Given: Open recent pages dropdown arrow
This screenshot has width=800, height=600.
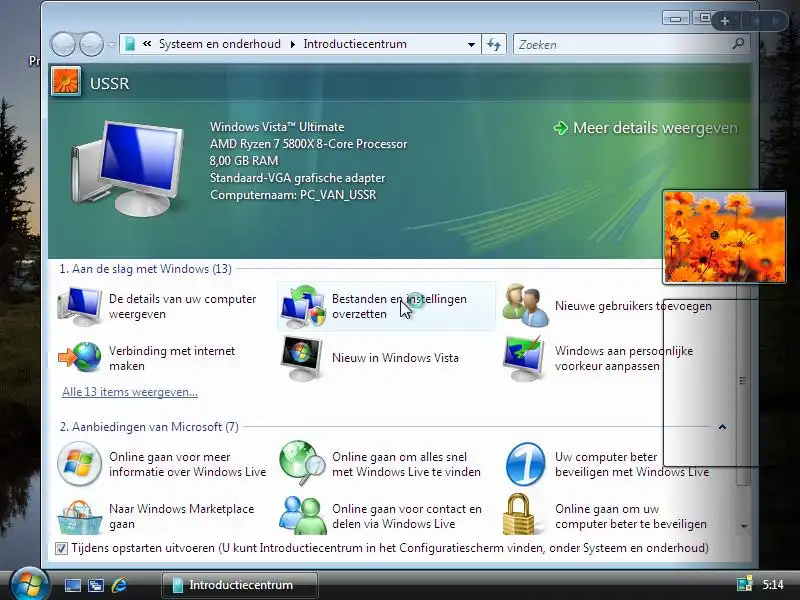Looking at the screenshot, I should click(x=111, y=45).
